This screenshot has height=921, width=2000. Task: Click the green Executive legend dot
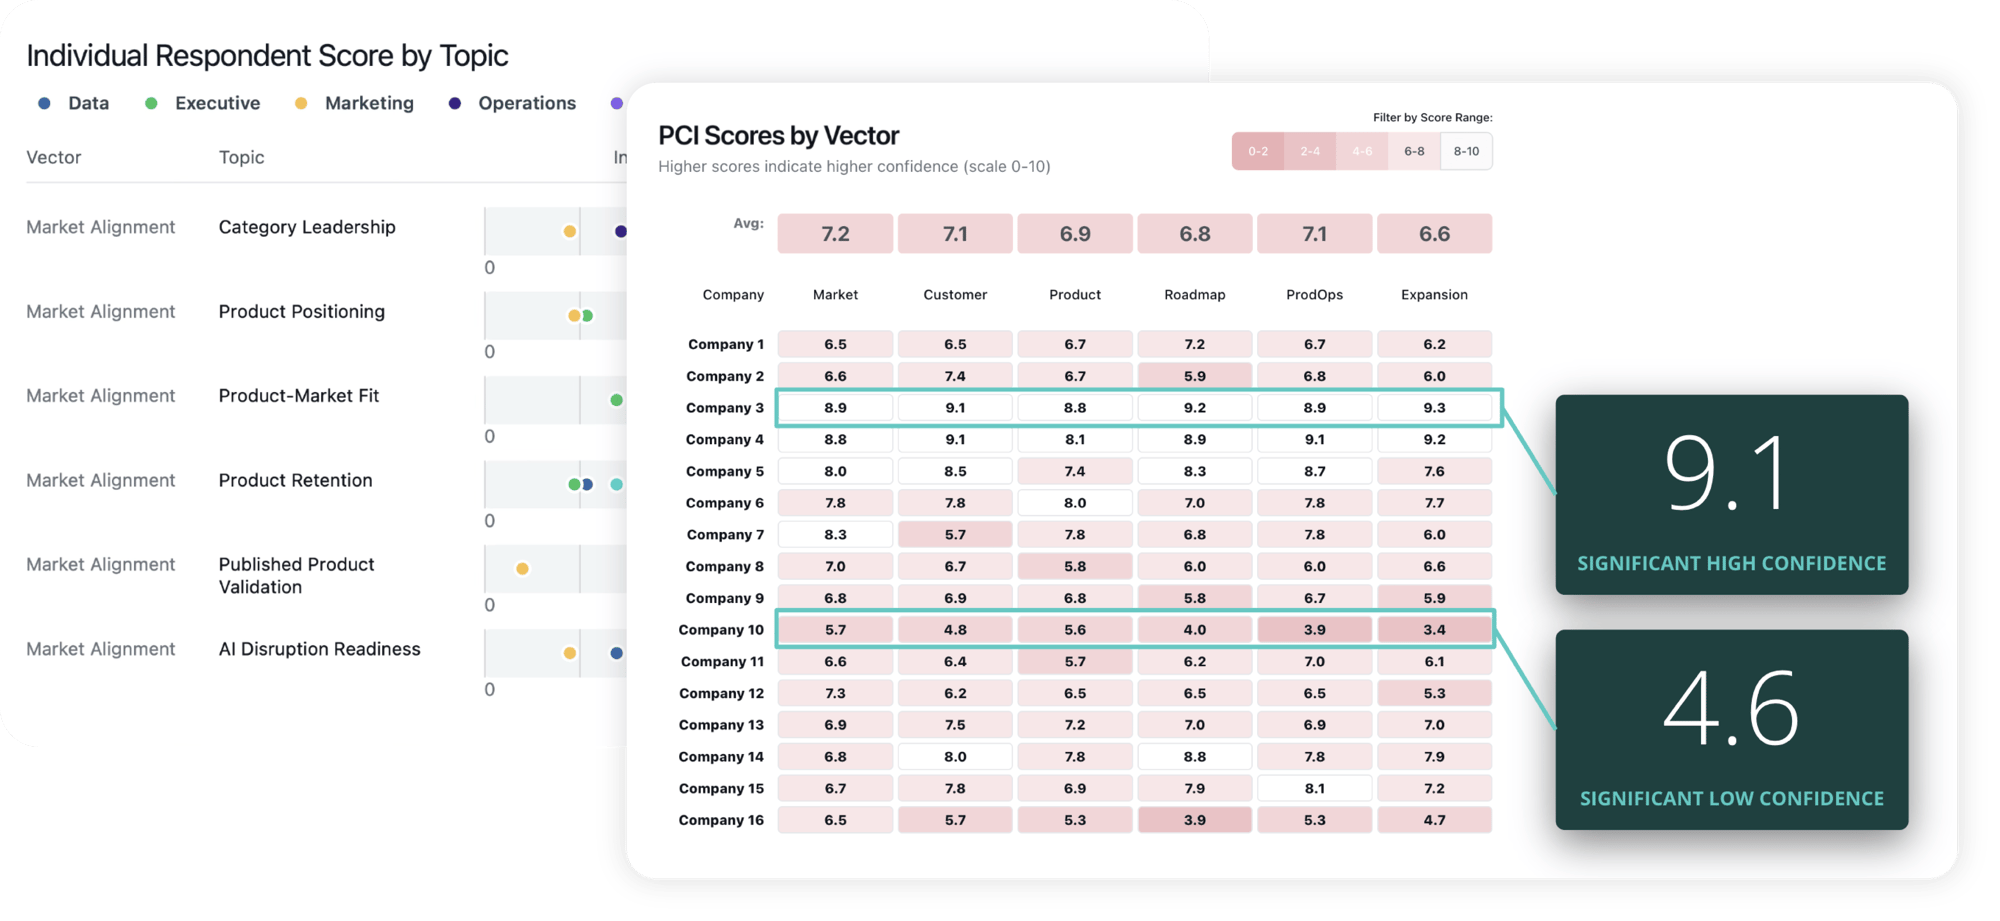click(151, 103)
